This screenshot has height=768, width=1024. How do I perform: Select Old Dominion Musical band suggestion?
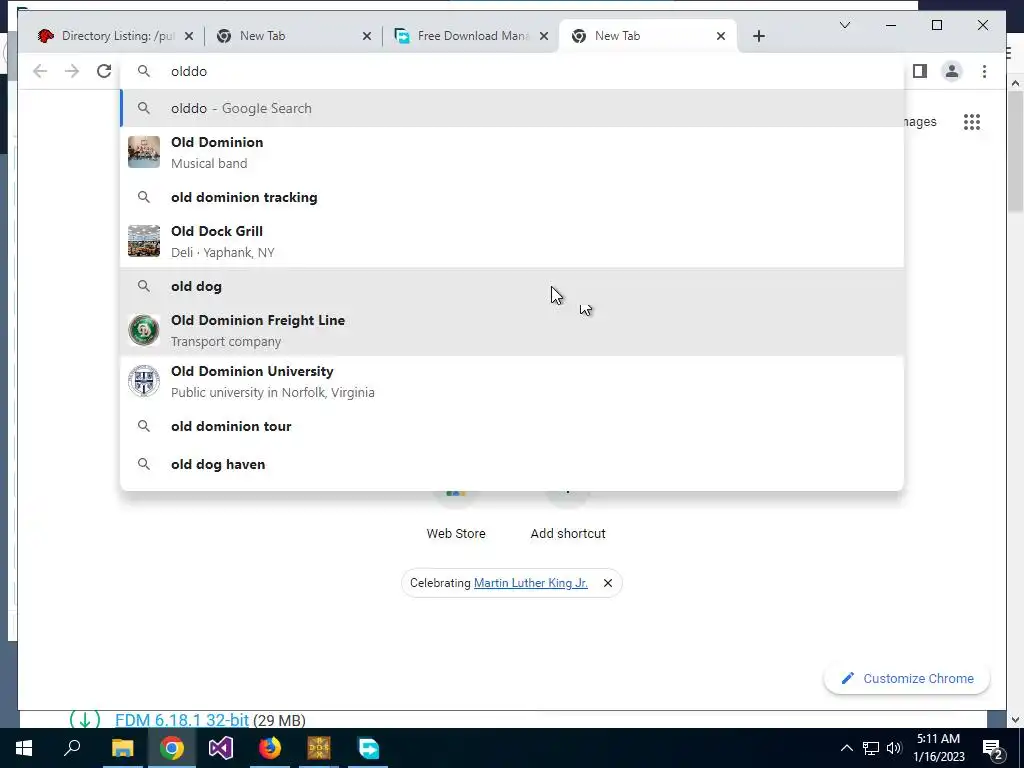(512, 152)
